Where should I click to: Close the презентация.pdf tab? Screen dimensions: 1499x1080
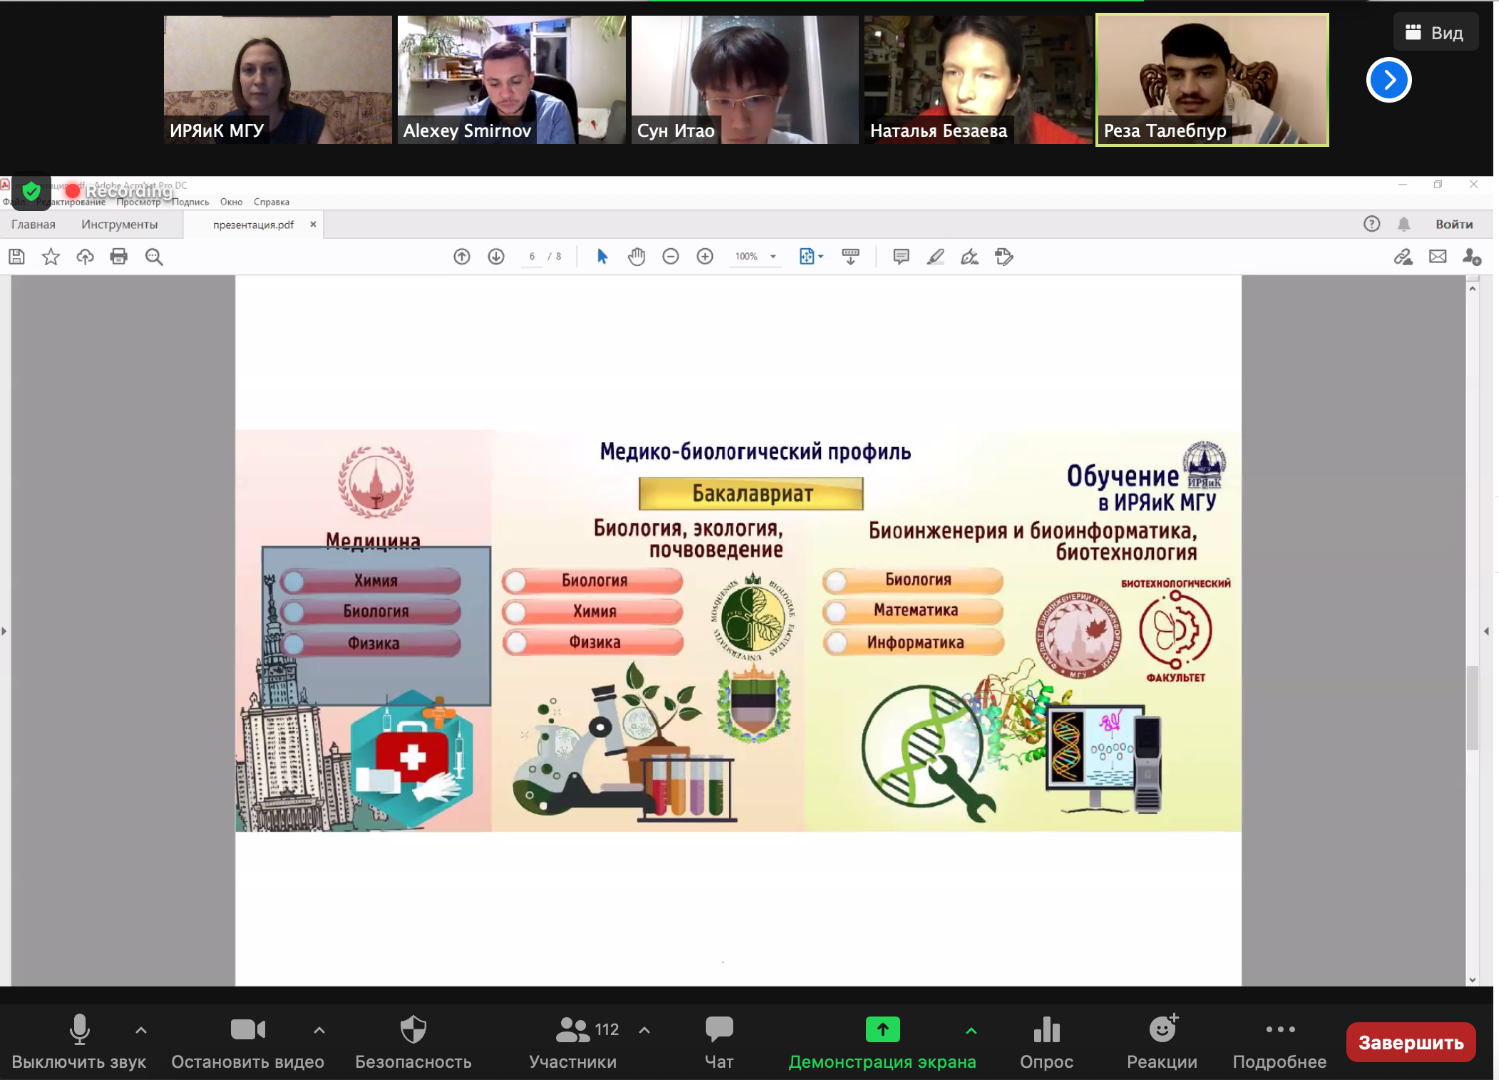(x=313, y=224)
